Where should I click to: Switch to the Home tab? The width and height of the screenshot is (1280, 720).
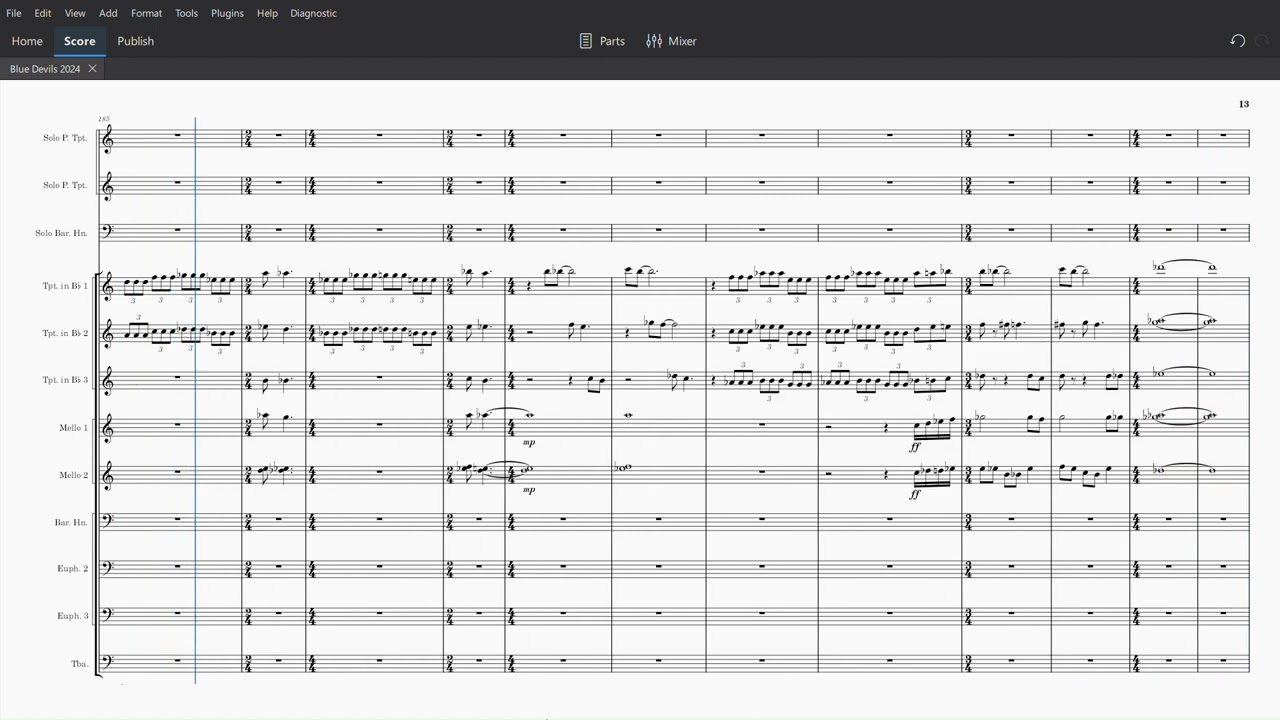pos(27,41)
